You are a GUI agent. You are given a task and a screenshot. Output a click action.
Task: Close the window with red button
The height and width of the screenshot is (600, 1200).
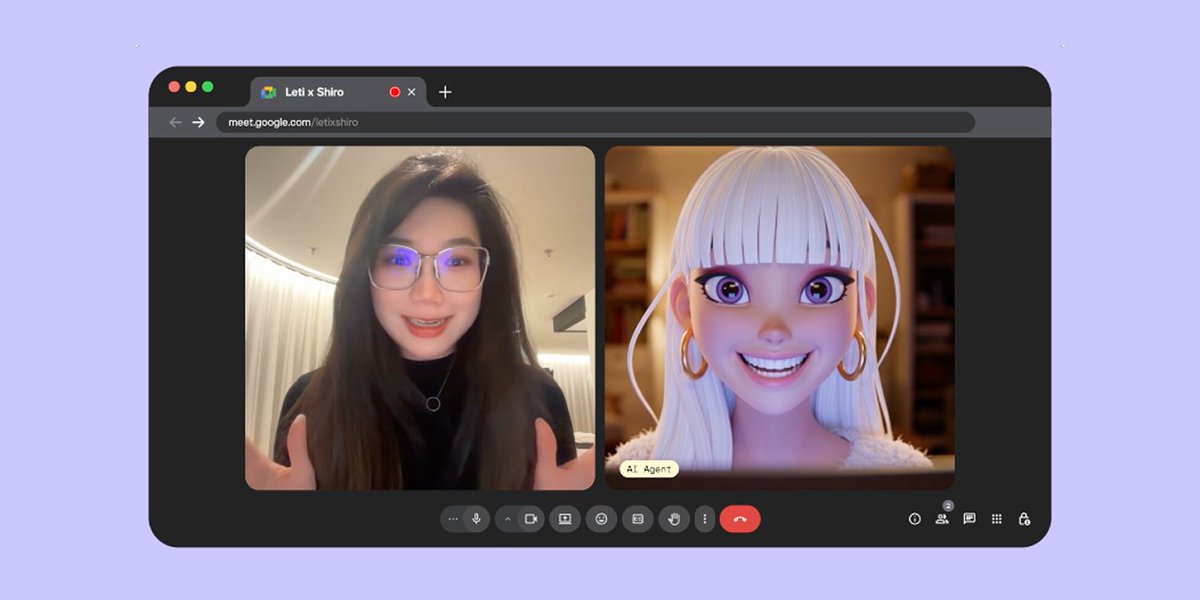pyautogui.click(x=174, y=87)
